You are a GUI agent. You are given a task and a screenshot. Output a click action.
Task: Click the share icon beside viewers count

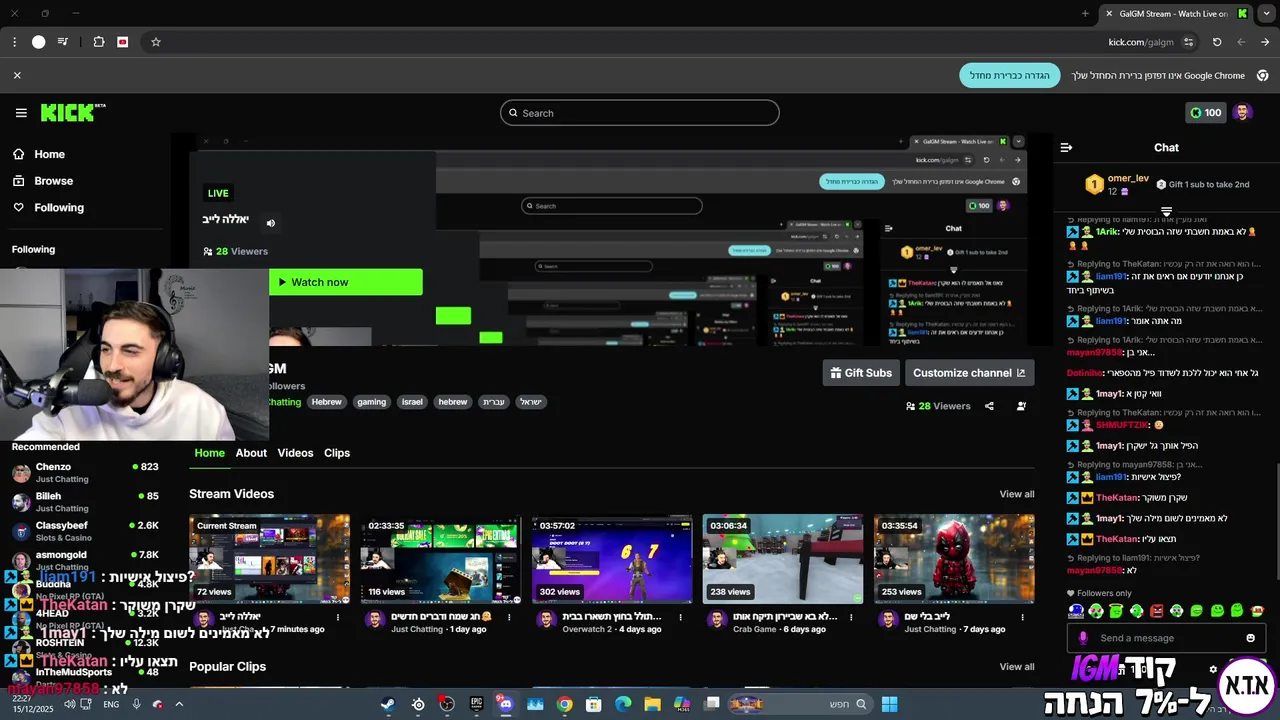tap(989, 406)
